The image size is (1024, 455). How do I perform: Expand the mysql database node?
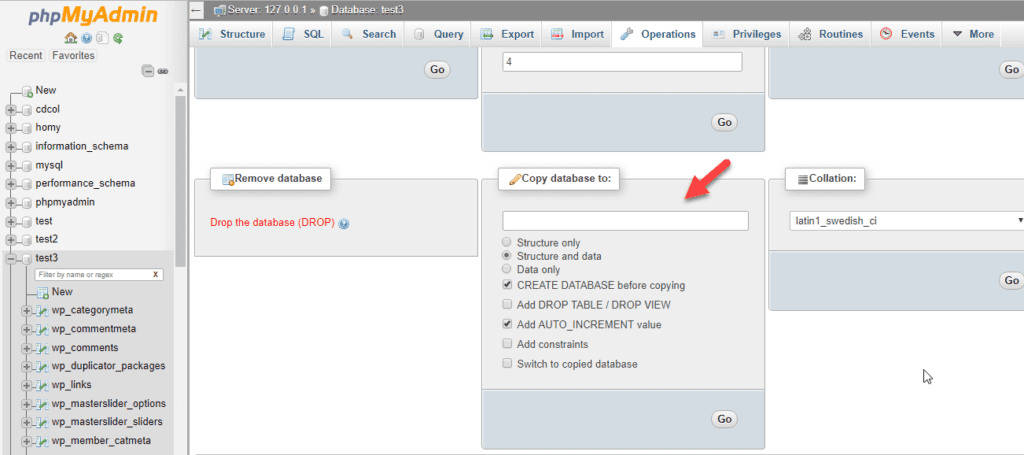[x=11, y=166]
